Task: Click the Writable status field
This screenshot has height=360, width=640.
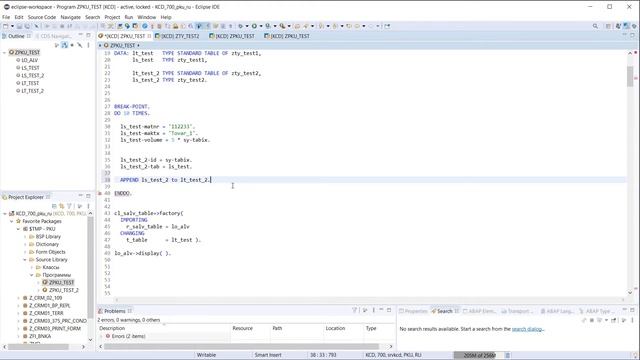Action: 206,355
